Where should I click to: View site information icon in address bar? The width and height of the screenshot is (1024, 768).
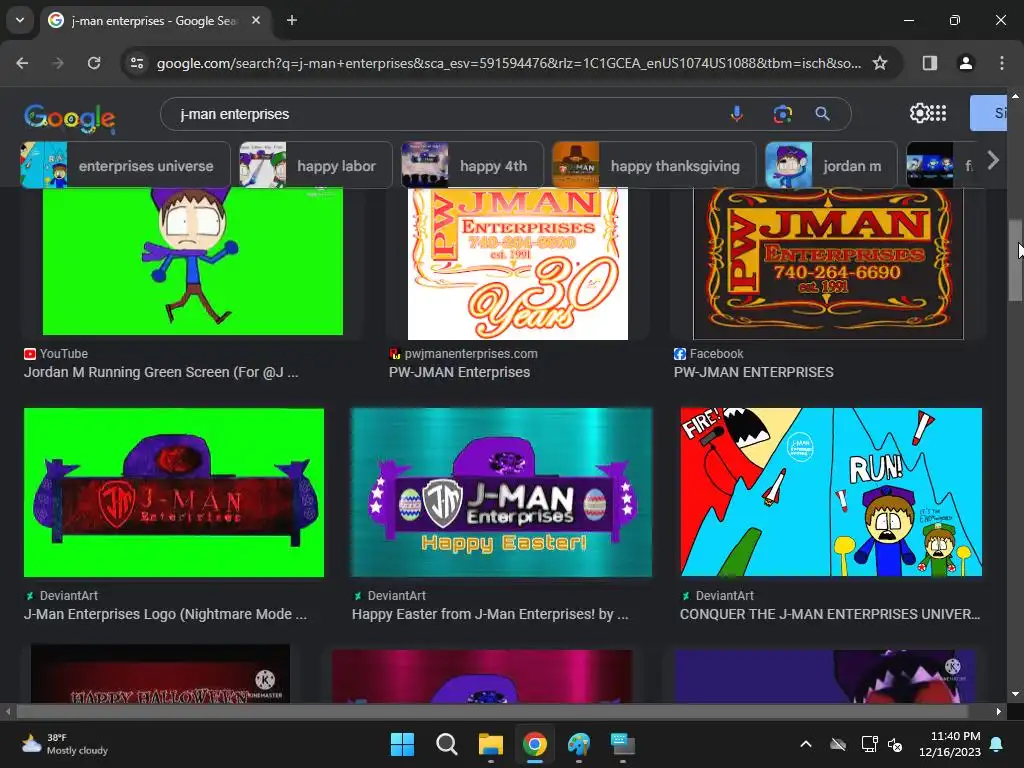click(136, 63)
